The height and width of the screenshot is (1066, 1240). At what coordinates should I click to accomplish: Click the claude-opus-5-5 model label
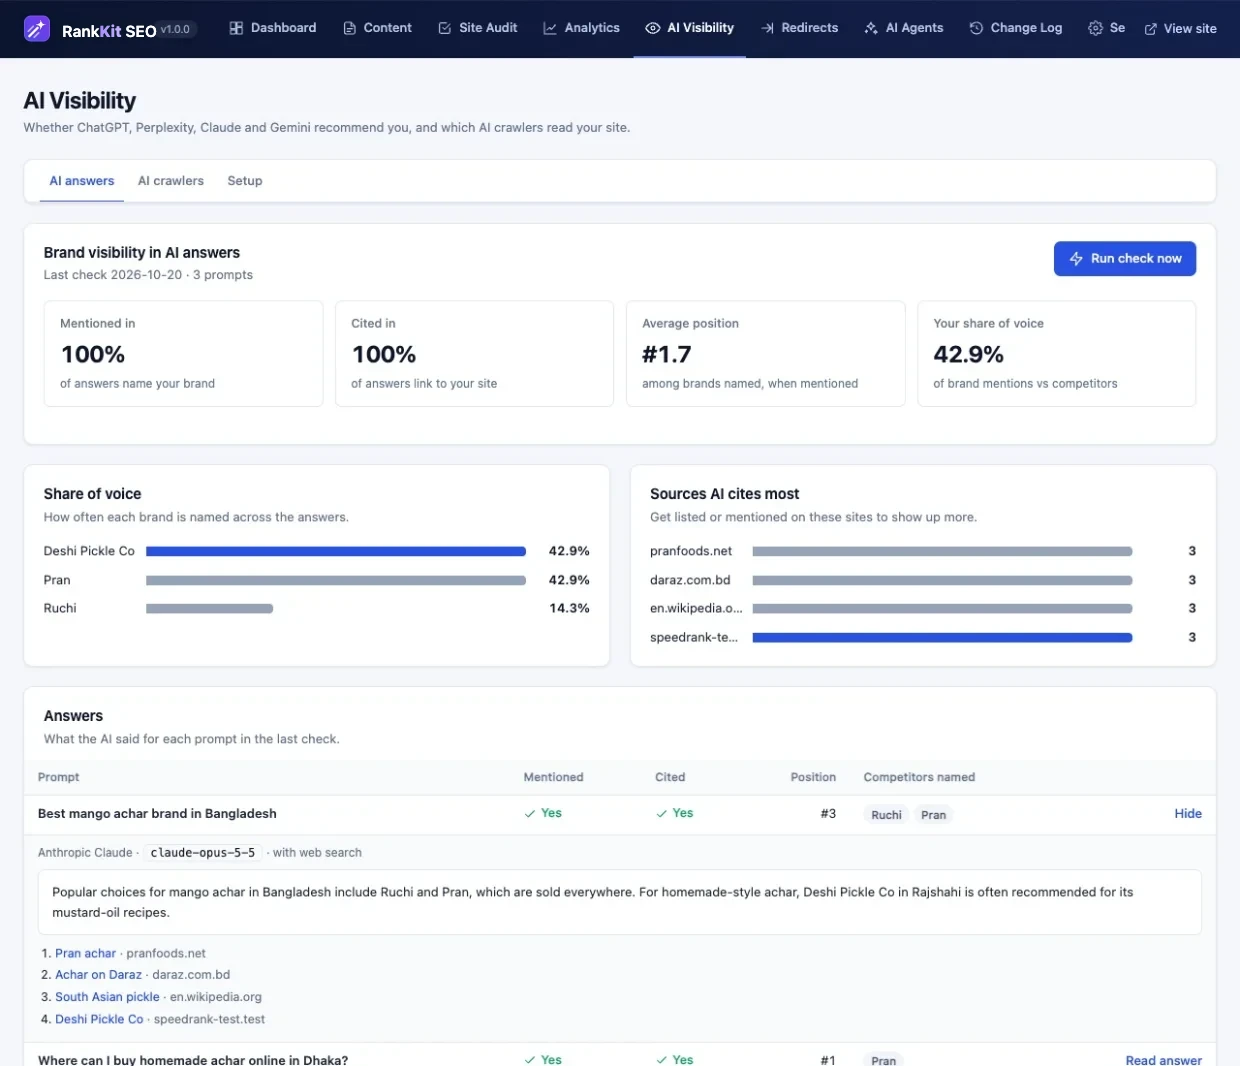coord(203,853)
